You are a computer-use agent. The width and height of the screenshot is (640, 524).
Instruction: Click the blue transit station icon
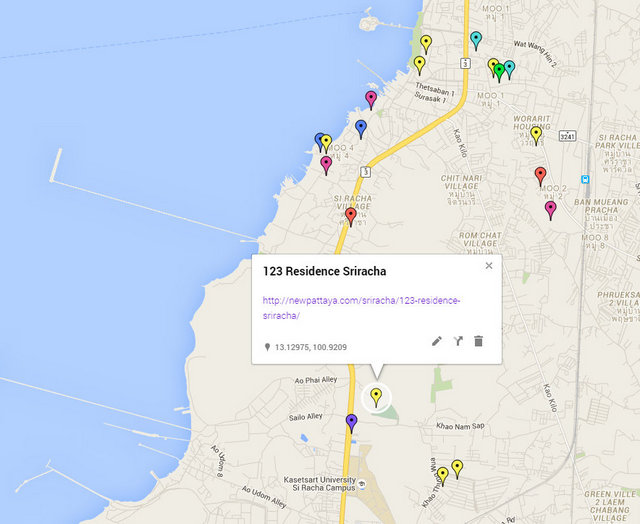[x=585, y=179]
